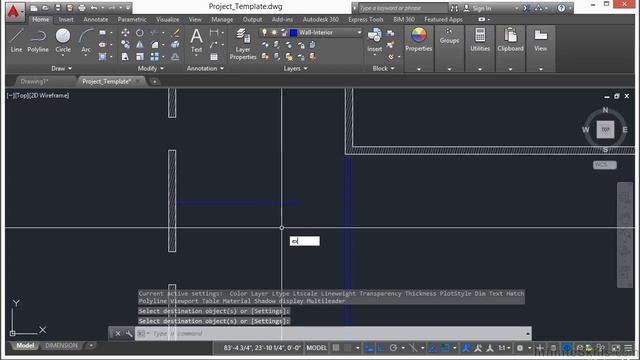640x360 pixels.
Task: Expand the Annotation panel
Action: (x=205, y=68)
